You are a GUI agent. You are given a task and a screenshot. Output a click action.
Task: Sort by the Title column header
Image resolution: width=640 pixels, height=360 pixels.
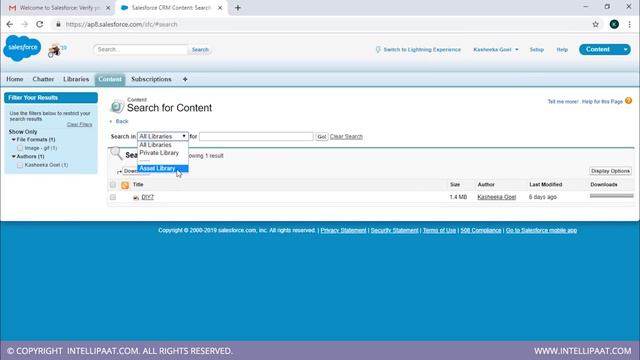(x=138, y=185)
